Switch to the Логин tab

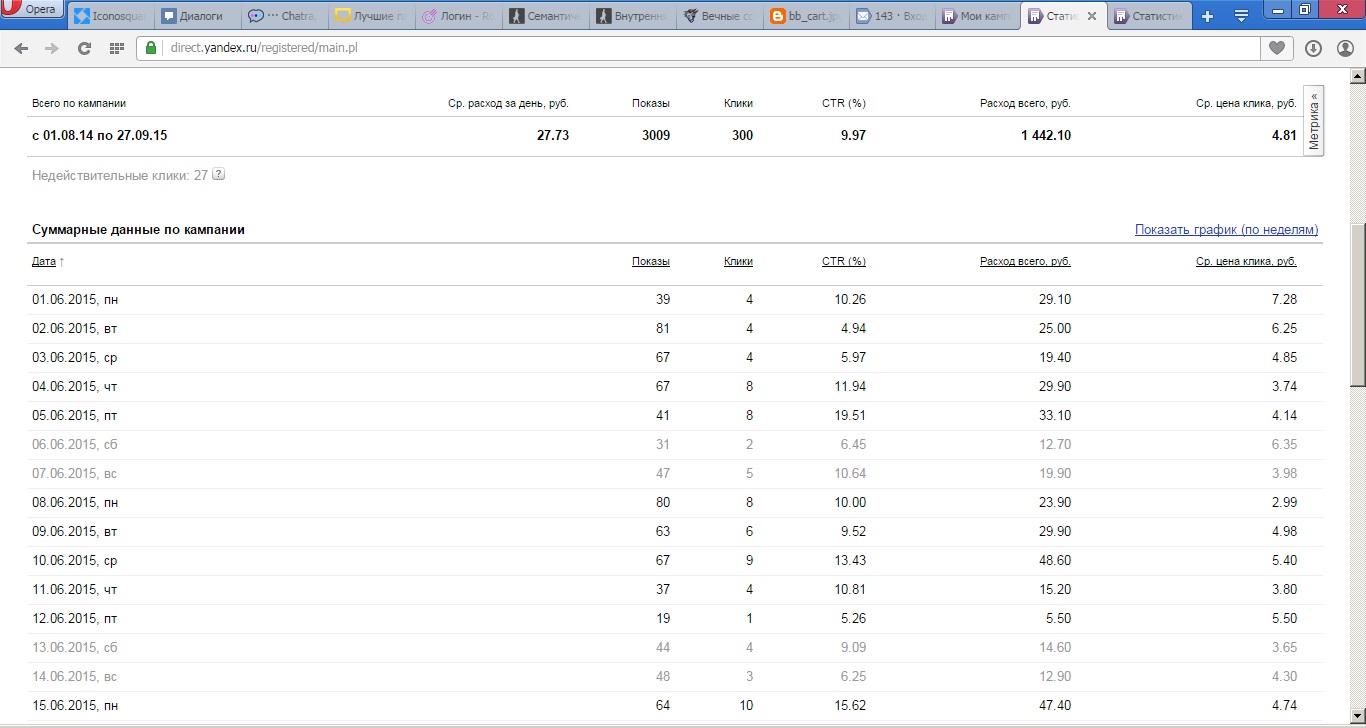tap(457, 17)
